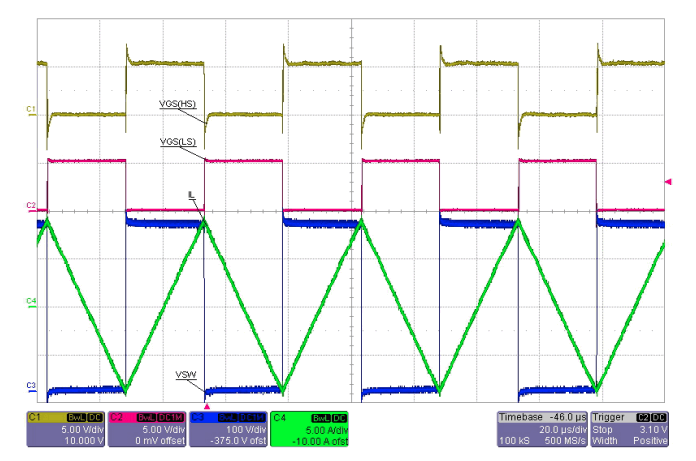This screenshot has width=696, height=461.
Task: Select the pink C2 ground level marker
Action: point(31,207)
